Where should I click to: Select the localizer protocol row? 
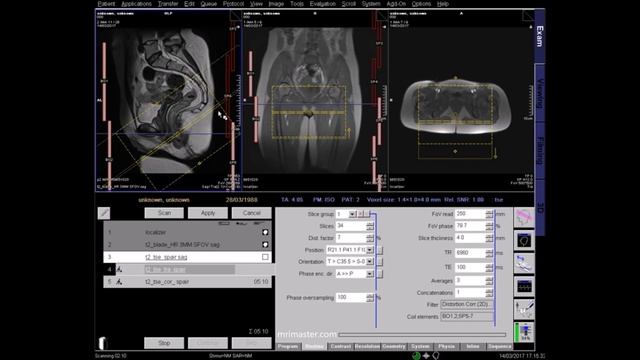coord(187,232)
